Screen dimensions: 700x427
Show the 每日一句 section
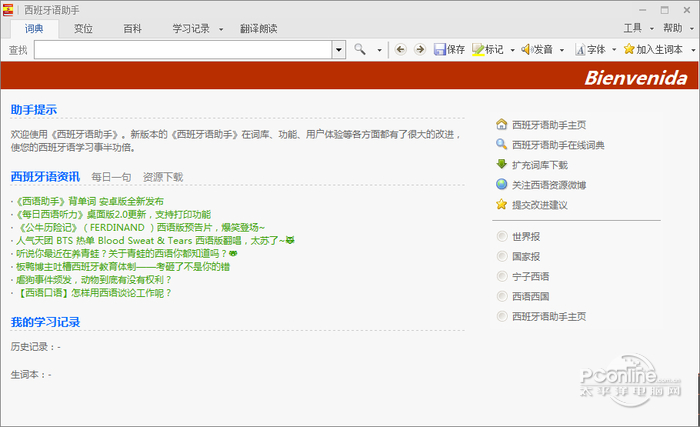(111, 177)
